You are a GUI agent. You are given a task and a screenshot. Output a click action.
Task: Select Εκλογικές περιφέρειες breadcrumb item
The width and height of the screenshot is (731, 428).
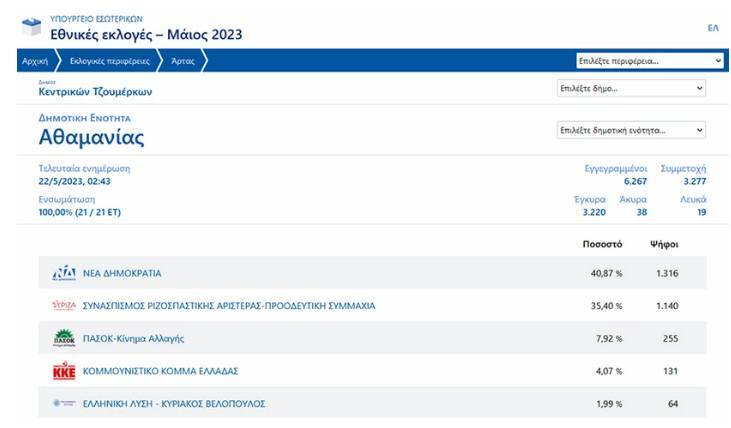[x=110, y=61]
